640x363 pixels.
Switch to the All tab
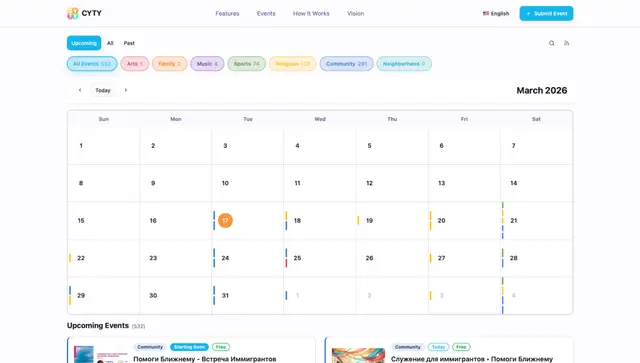coord(110,43)
